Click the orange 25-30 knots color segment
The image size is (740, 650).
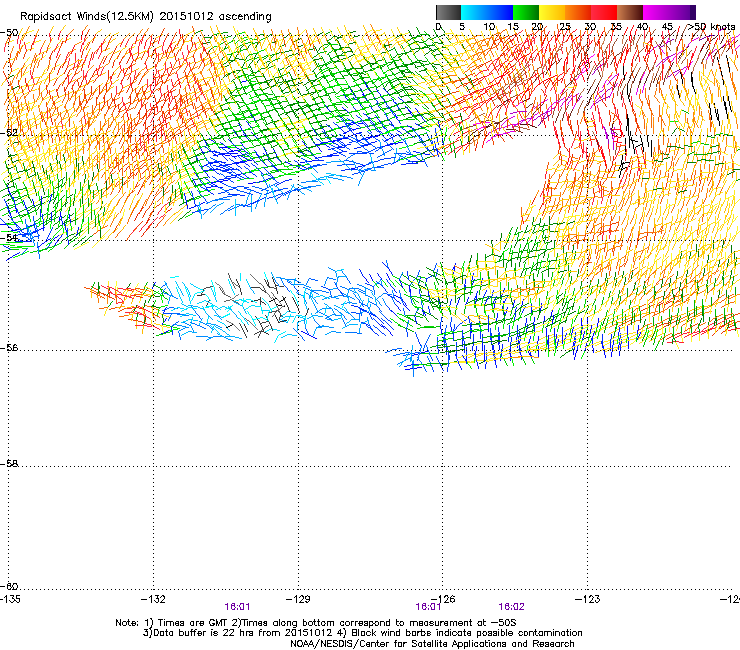pyautogui.click(x=578, y=12)
